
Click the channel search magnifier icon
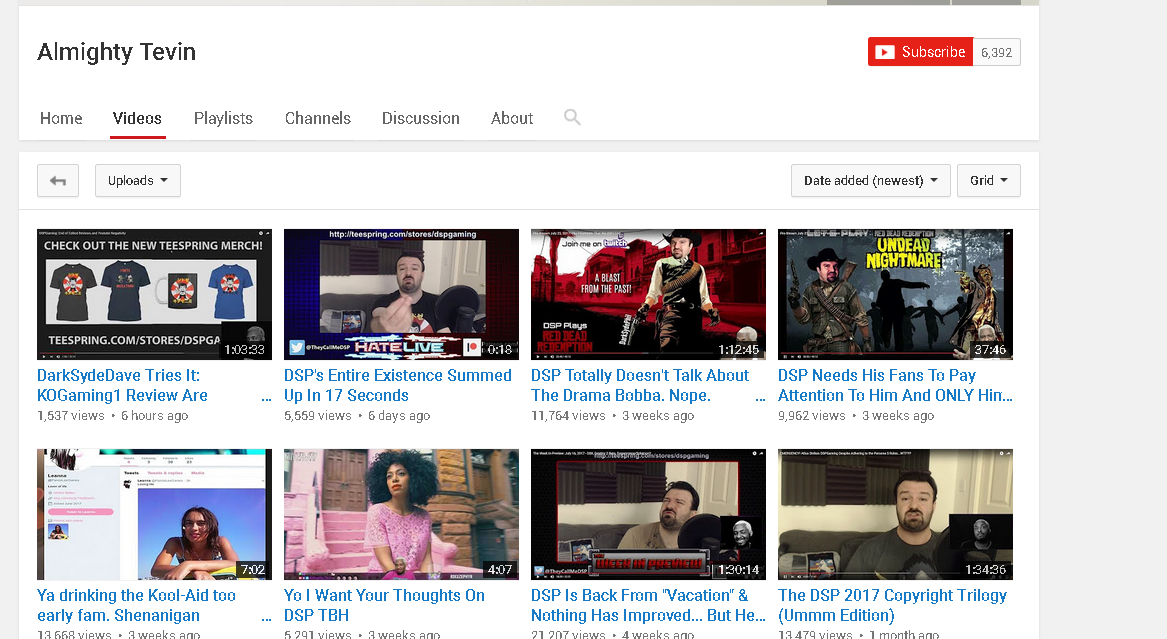(x=572, y=117)
